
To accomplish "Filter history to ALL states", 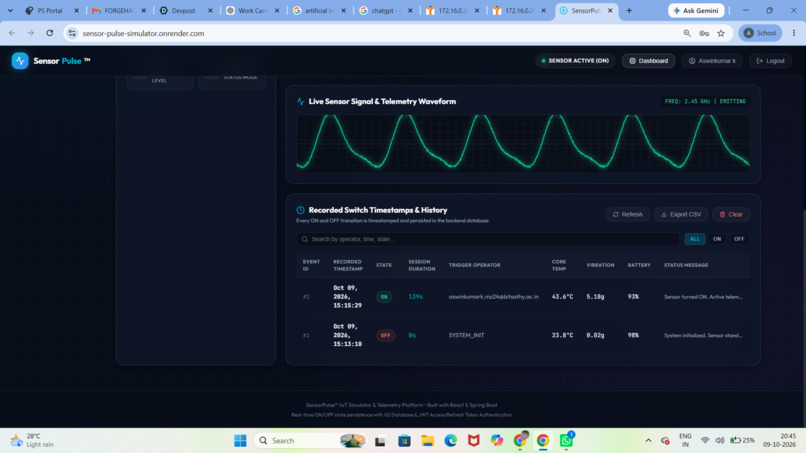I will pyautogui.click(x=694, y=239).
